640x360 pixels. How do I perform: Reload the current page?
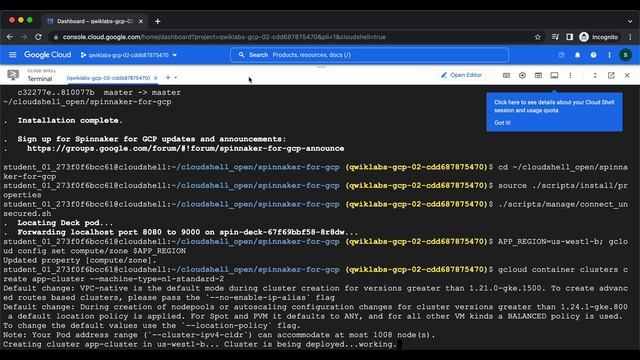tap(38, 37)
